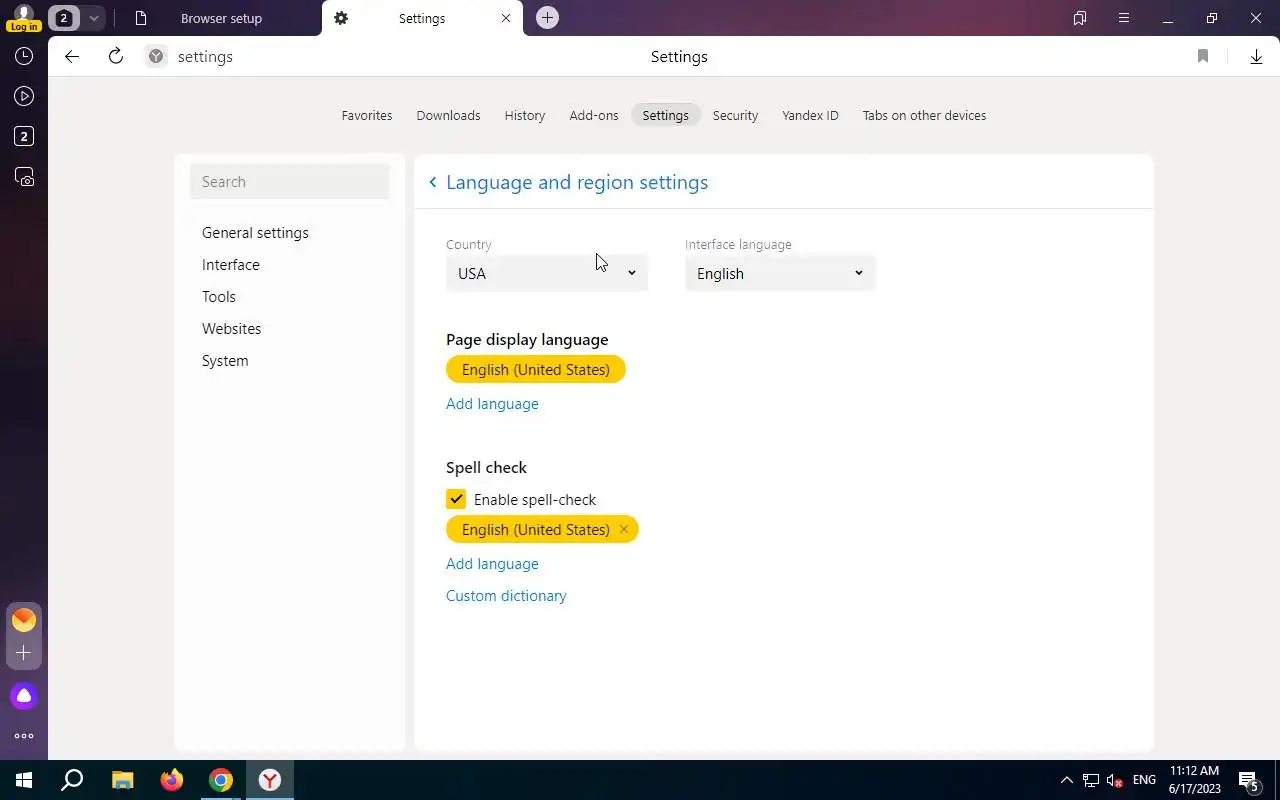
Task: Click the Yandex site icon in address bar
Action: (156, 57)
